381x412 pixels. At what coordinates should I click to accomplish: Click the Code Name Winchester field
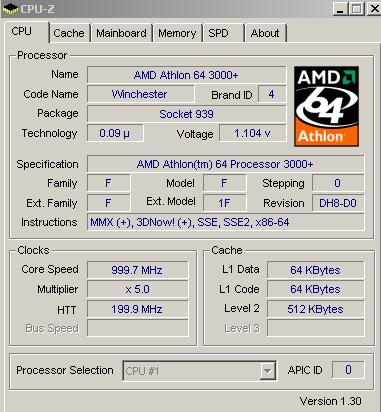pyautogui.click(x=140, y=94)
